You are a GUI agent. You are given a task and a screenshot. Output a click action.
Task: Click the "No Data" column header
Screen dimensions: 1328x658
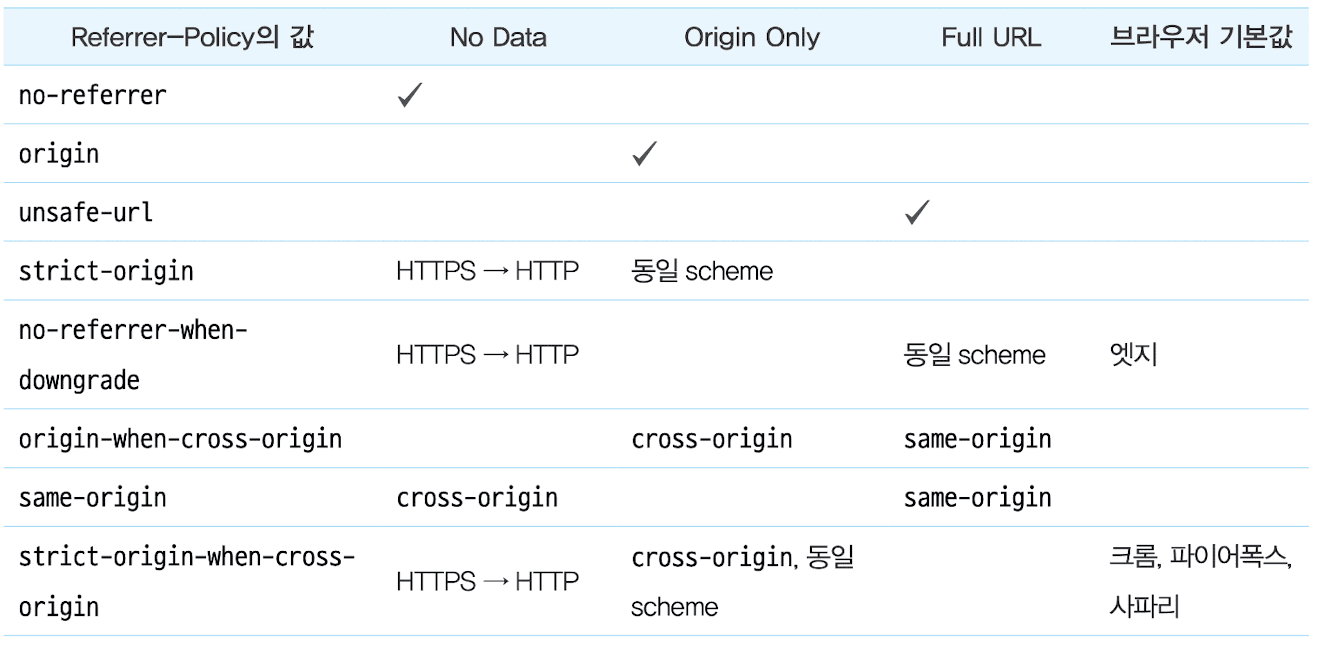pos(498,38)
